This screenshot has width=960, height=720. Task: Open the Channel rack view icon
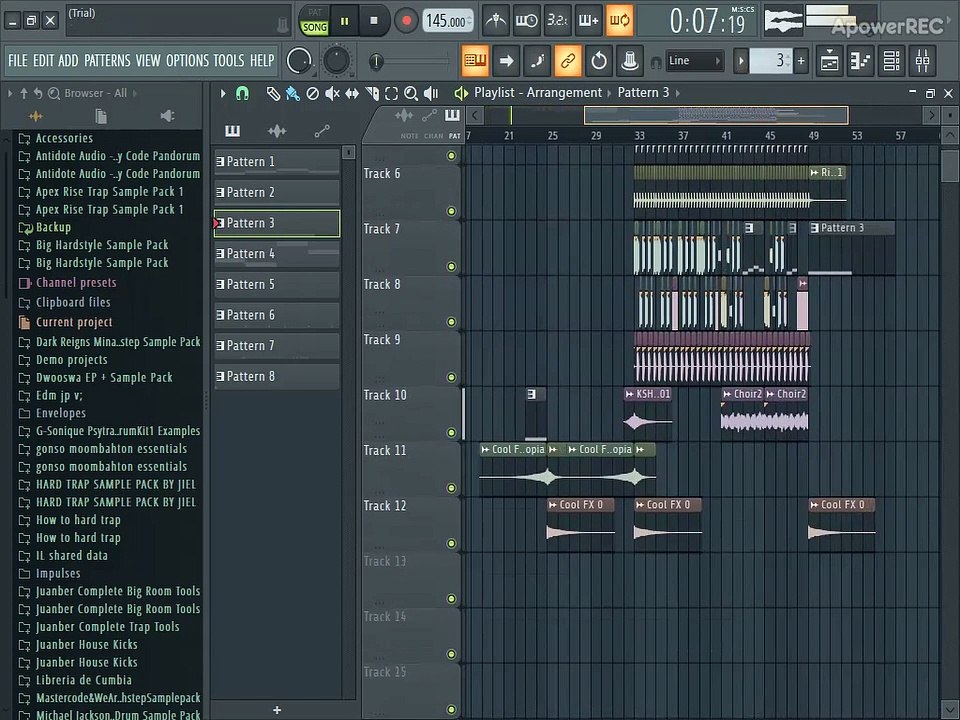[x=891, y=61]
